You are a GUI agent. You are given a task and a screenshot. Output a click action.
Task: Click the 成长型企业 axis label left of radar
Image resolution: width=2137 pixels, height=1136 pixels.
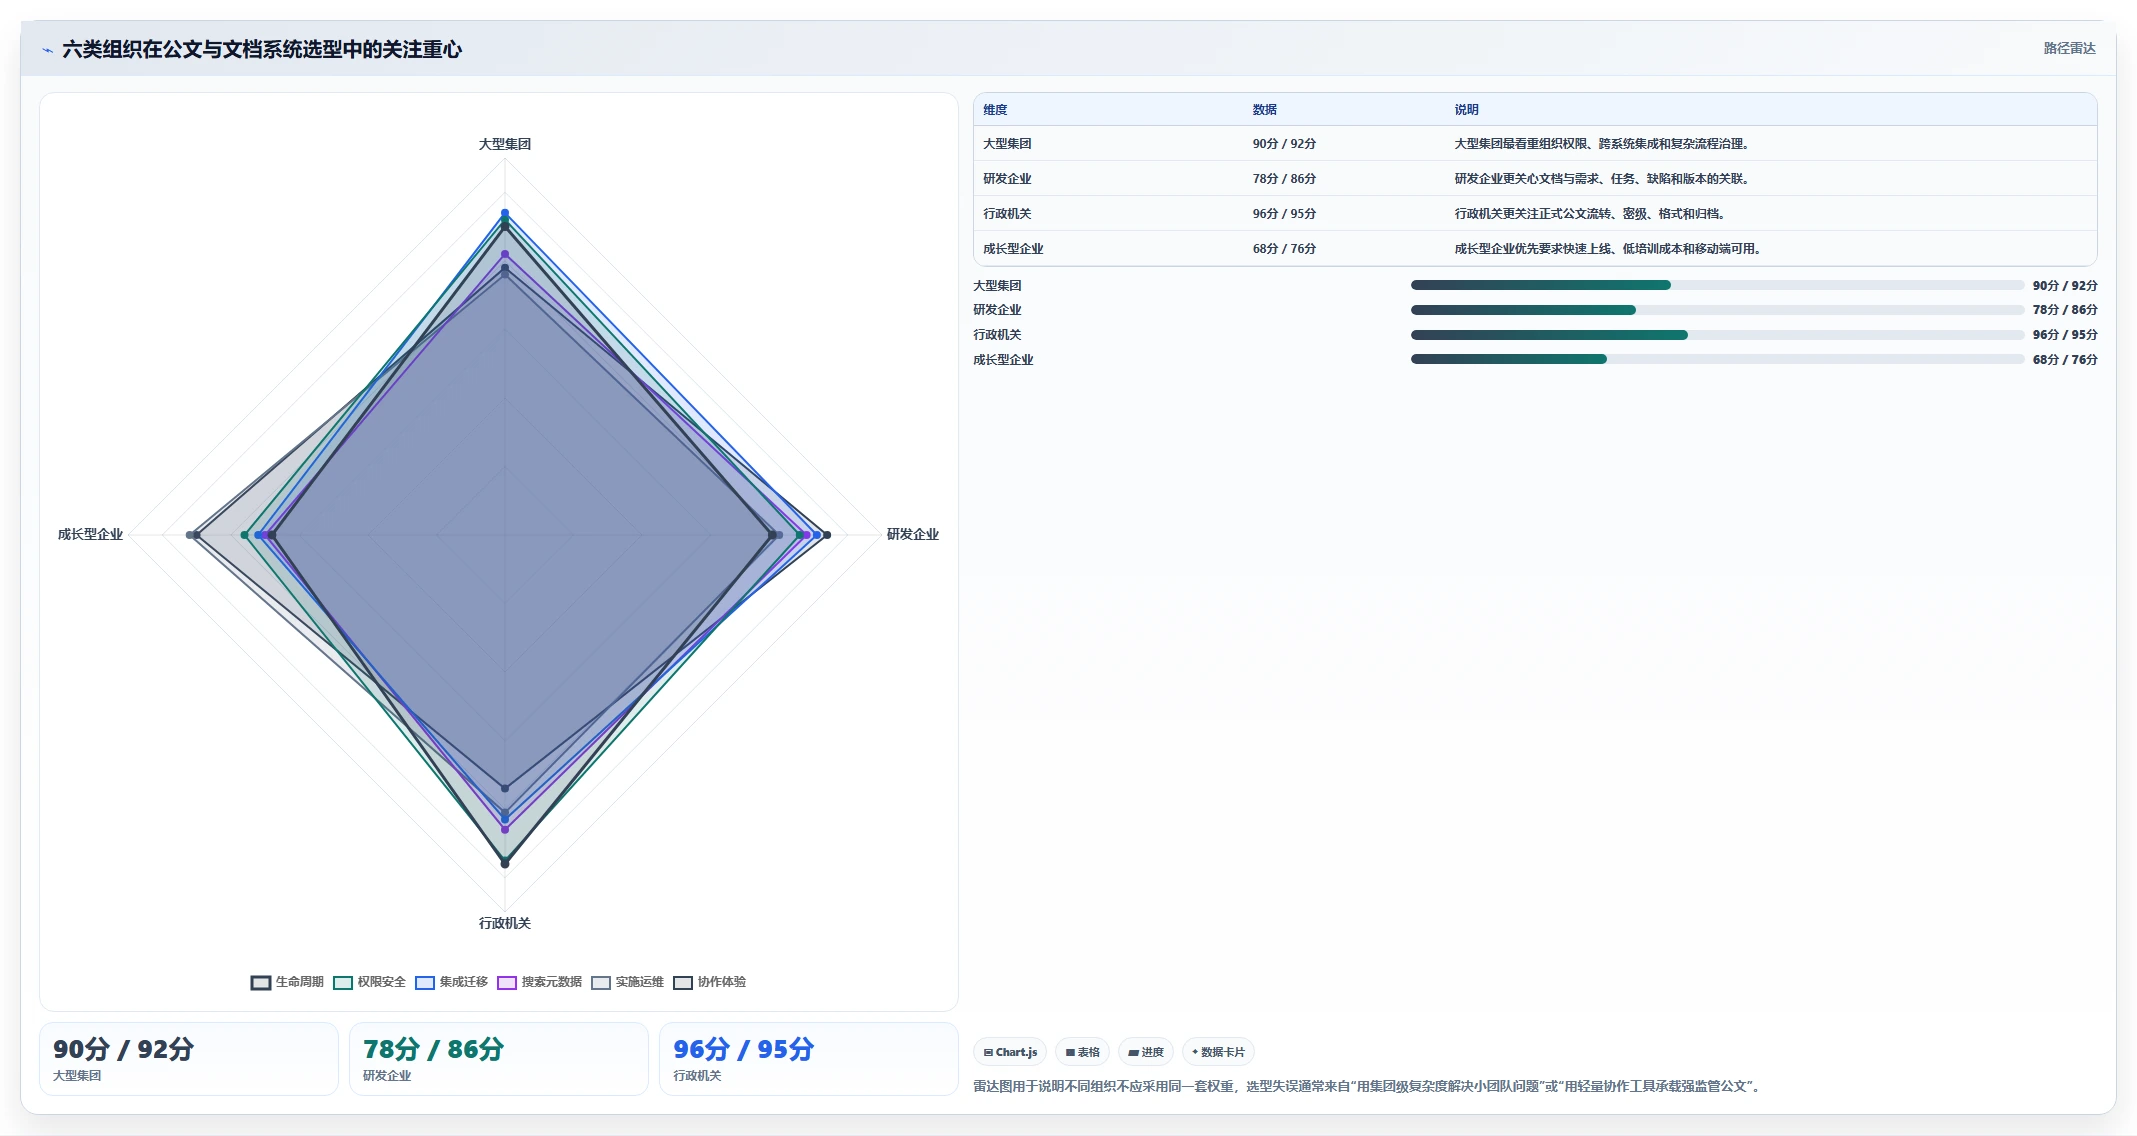pyautogui.click(x=90, y=535)
